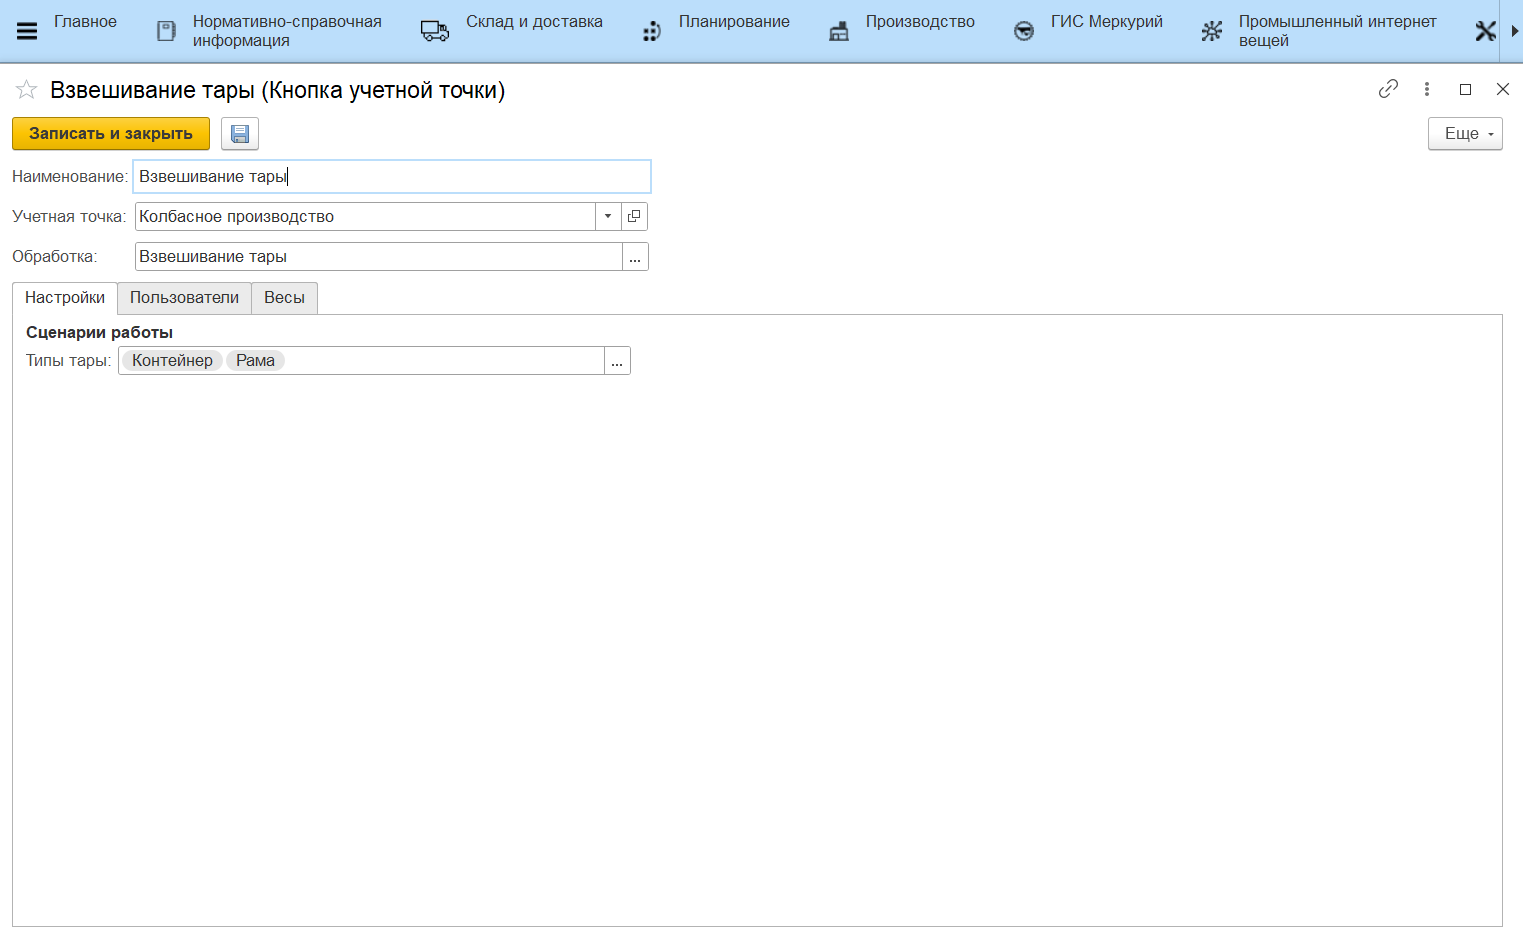Screen dimensions: 1523x937
Task: Select the Контейнер tag in Типы тары
Action: (x=172, y=361)
